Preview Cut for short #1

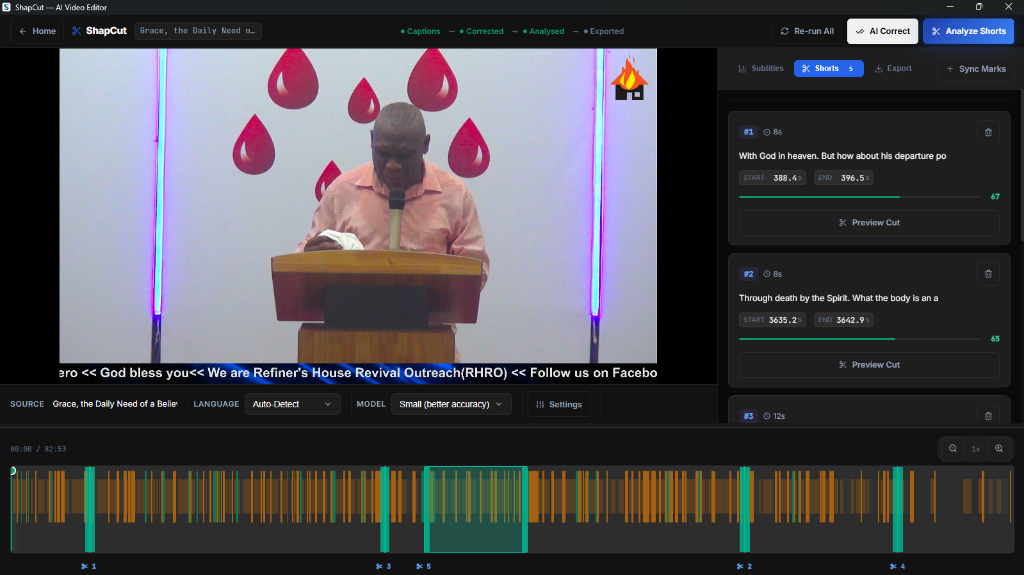pos(869,223)
